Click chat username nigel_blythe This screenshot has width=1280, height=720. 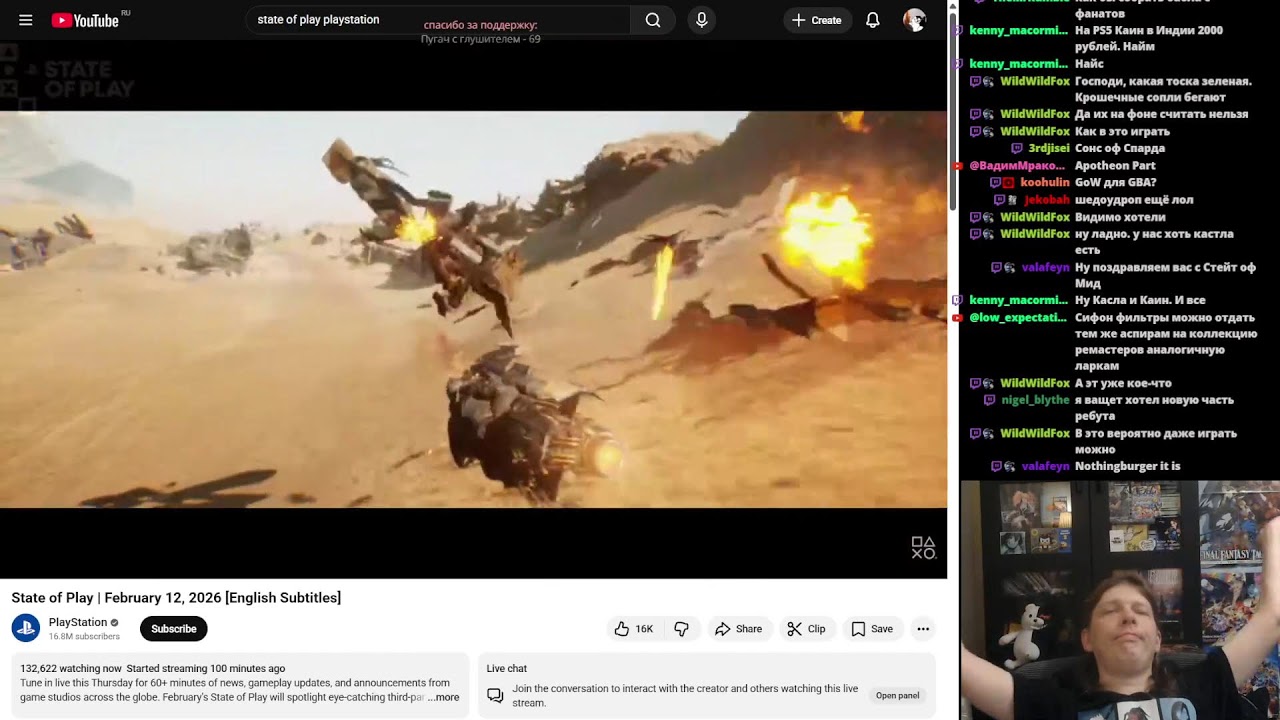[x=1035, y=400]
